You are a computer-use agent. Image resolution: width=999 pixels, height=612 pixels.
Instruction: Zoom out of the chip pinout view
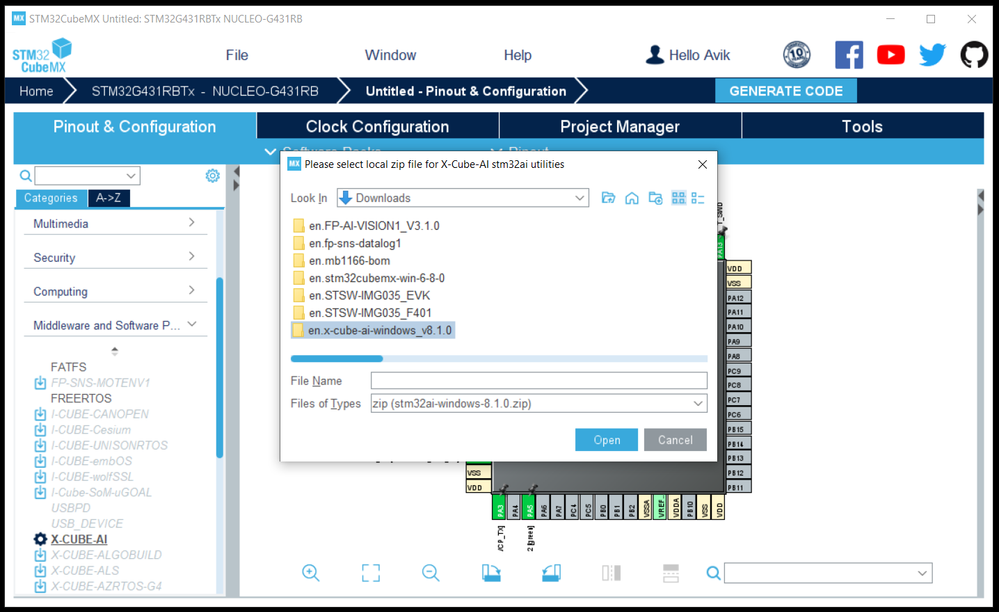431,573
